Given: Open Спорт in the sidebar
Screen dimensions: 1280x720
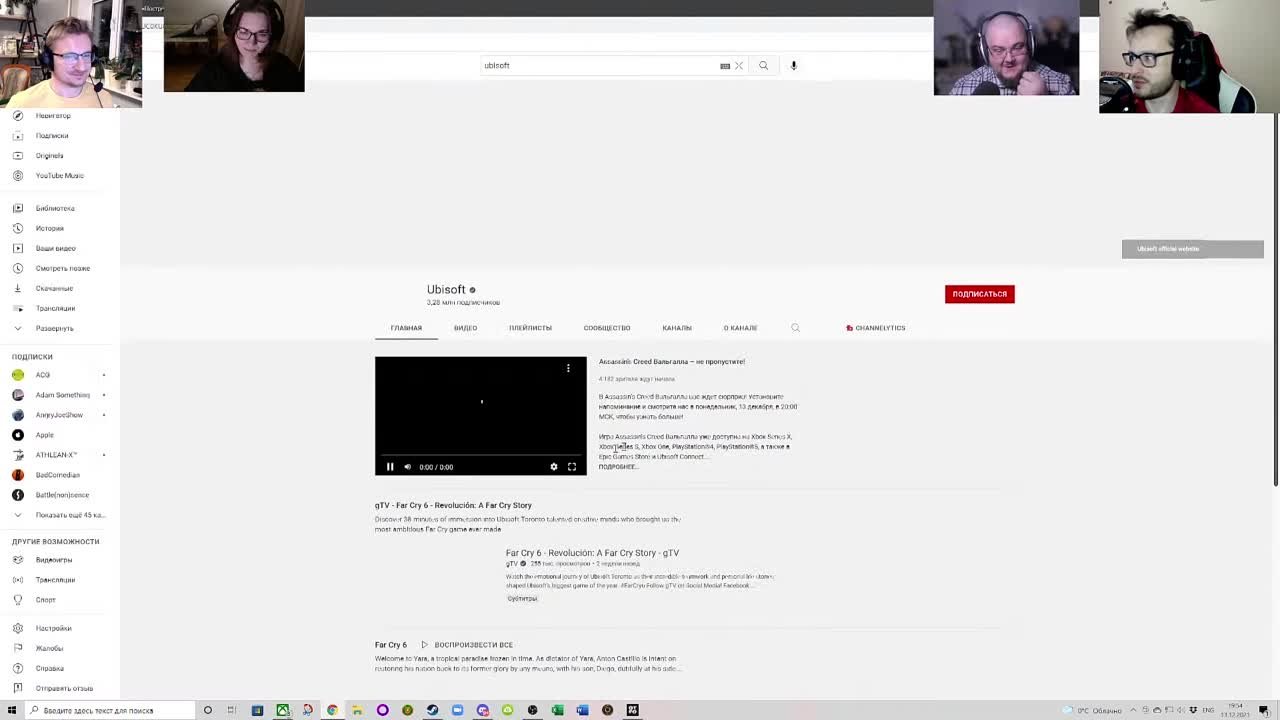Looking at the screenshot, I should click(x=46, y=600).
